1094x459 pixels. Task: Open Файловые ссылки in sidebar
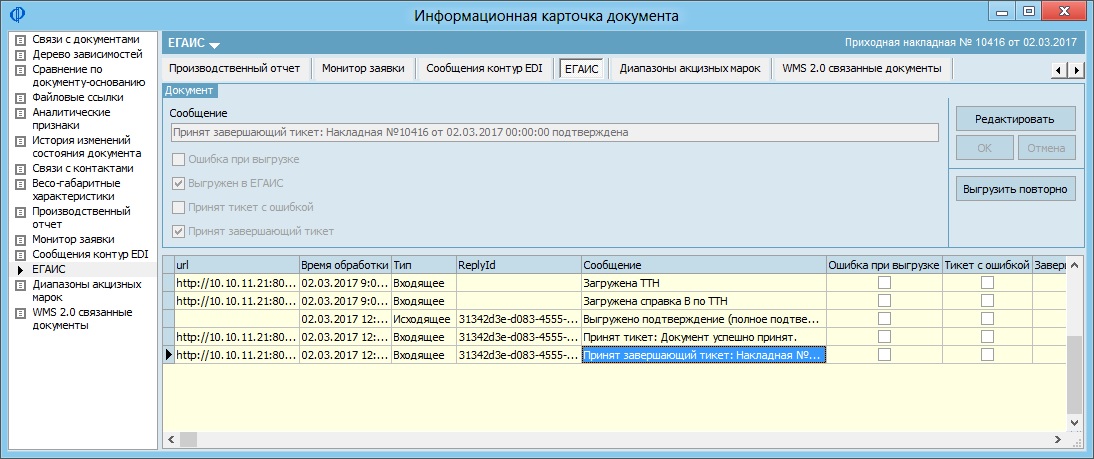coord(77,97)
